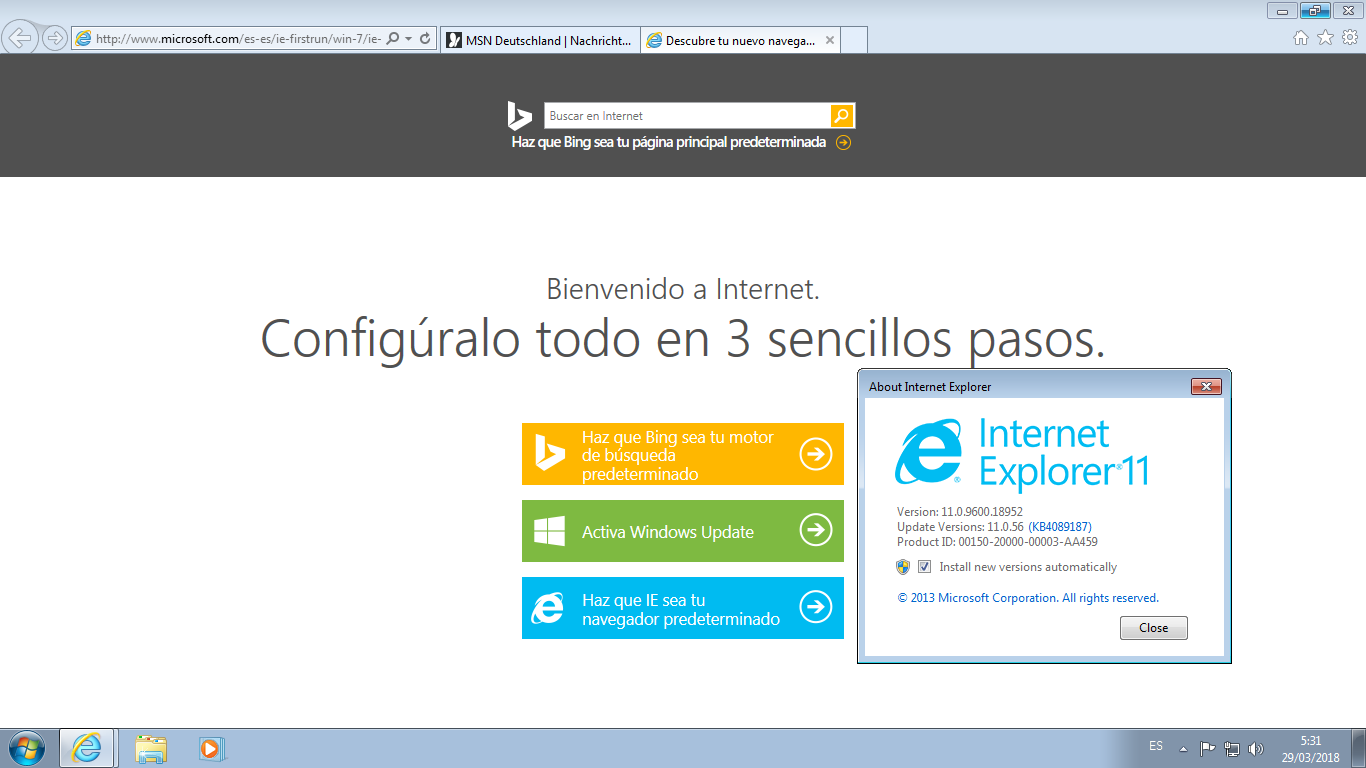Click the Version 11.0.9600.18952 text

[960, 512]
